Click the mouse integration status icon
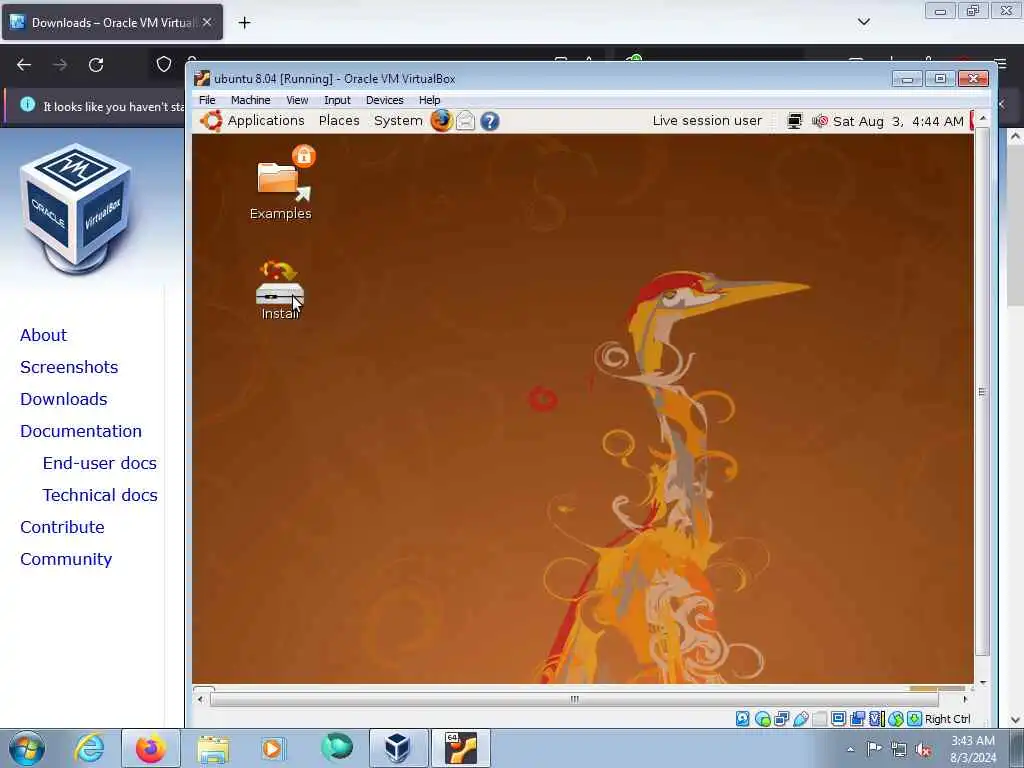Image resolution: width=1024 pixels, height=768 pixels. (x=895, y=719)
